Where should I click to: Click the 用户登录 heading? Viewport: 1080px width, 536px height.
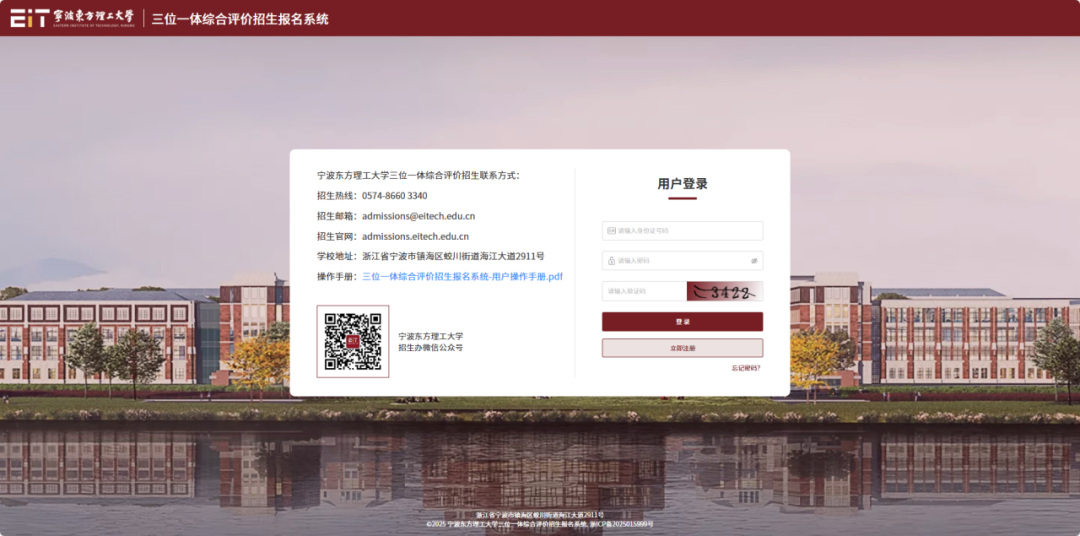point(682,184)
